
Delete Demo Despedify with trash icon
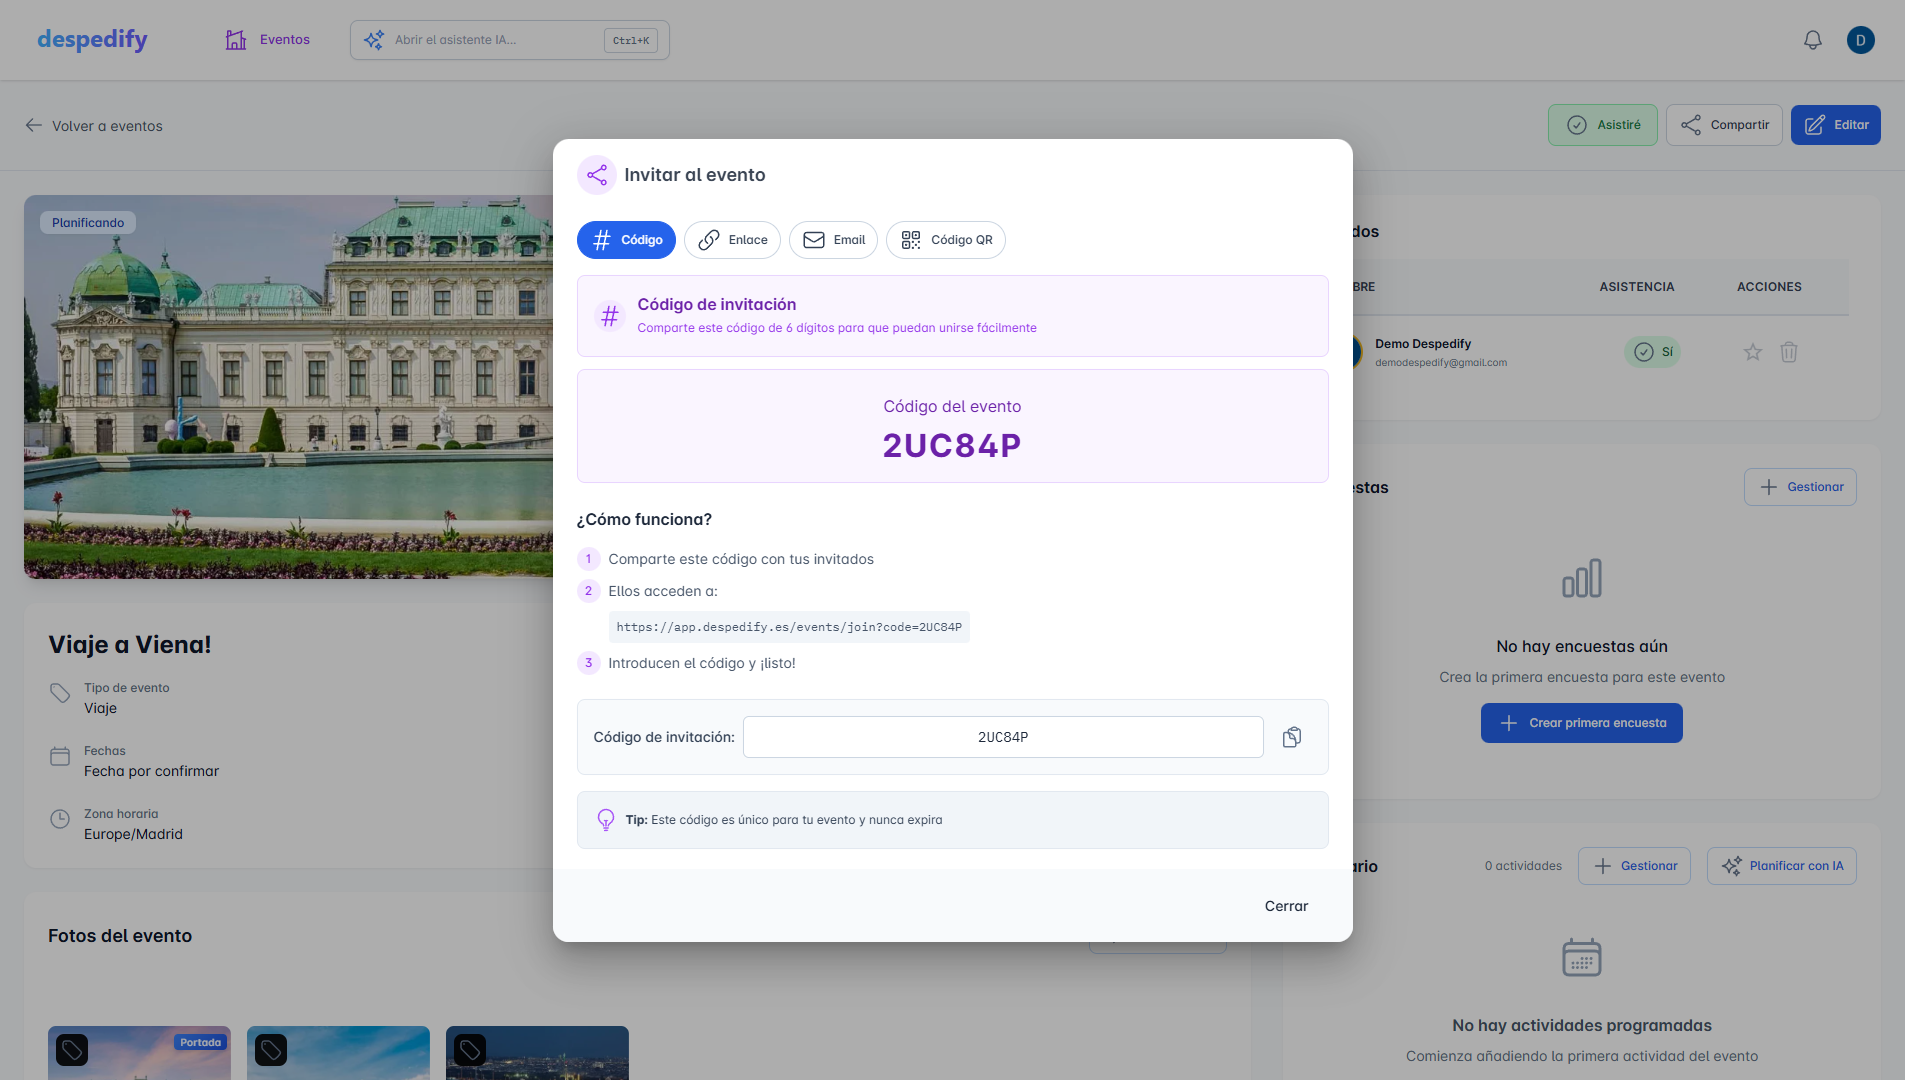(1789, 352)
